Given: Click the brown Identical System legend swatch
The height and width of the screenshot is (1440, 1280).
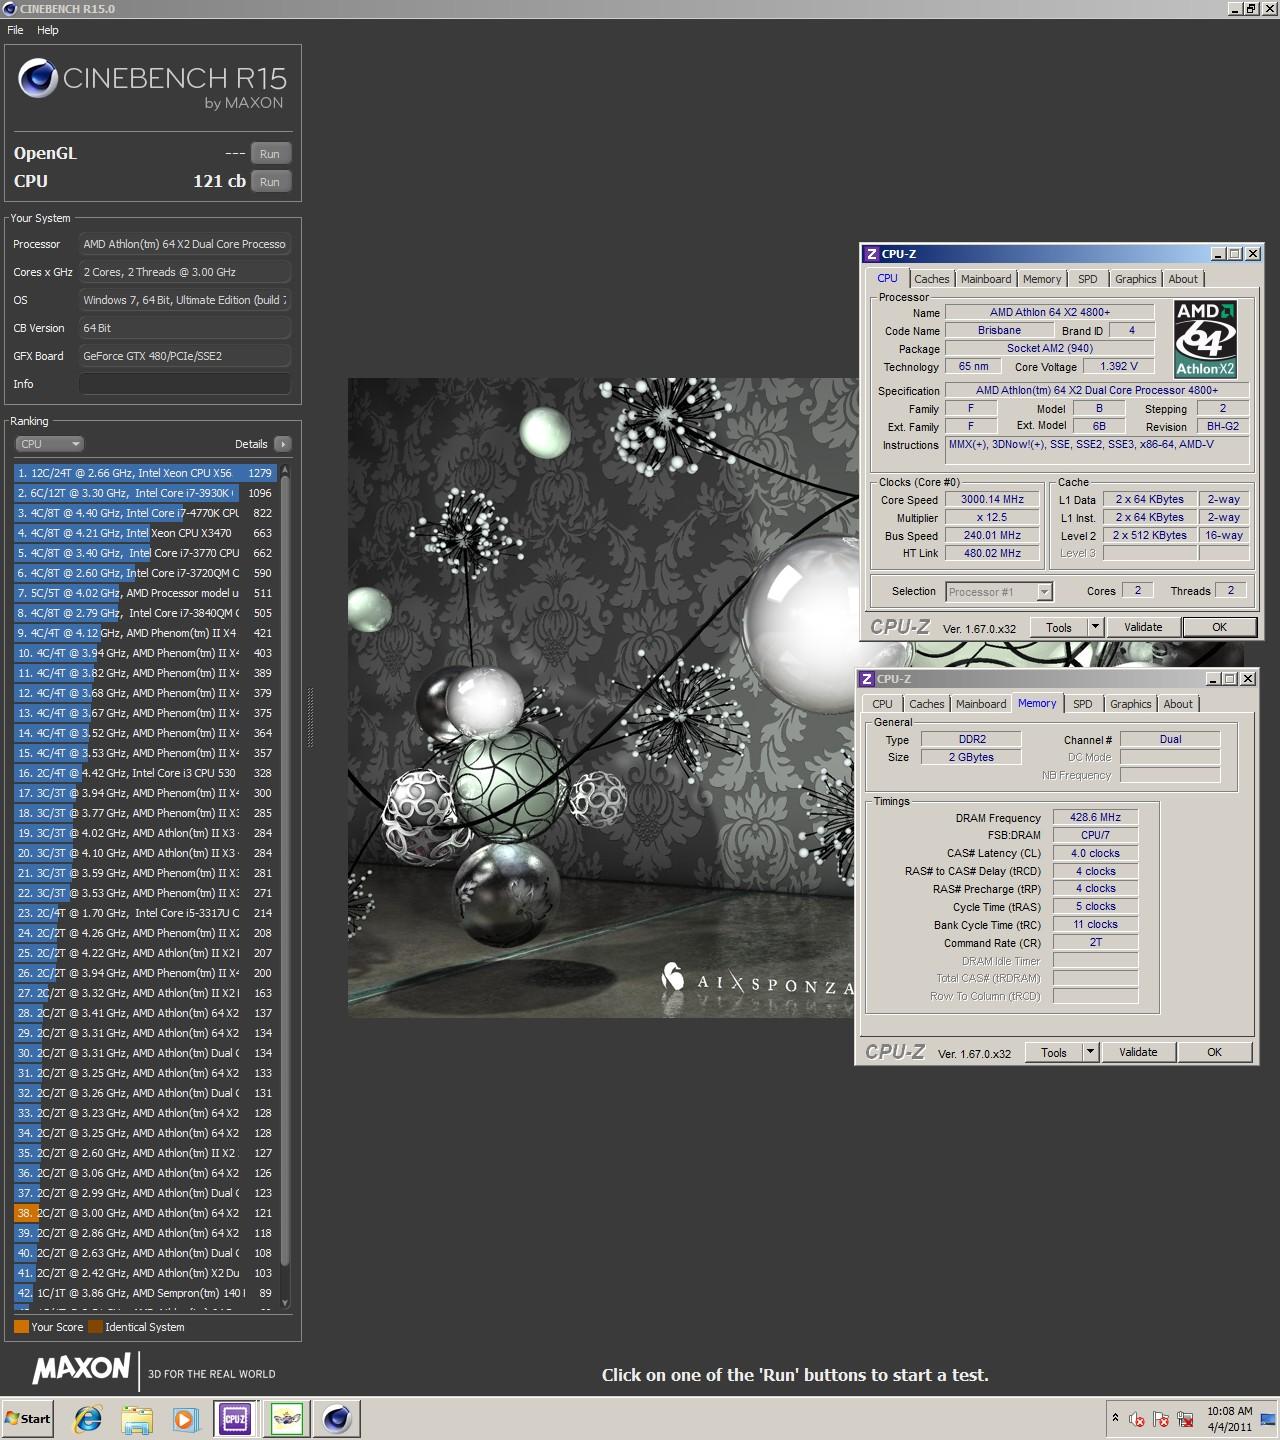Looking at the screenshot, I should (95, 1327).
